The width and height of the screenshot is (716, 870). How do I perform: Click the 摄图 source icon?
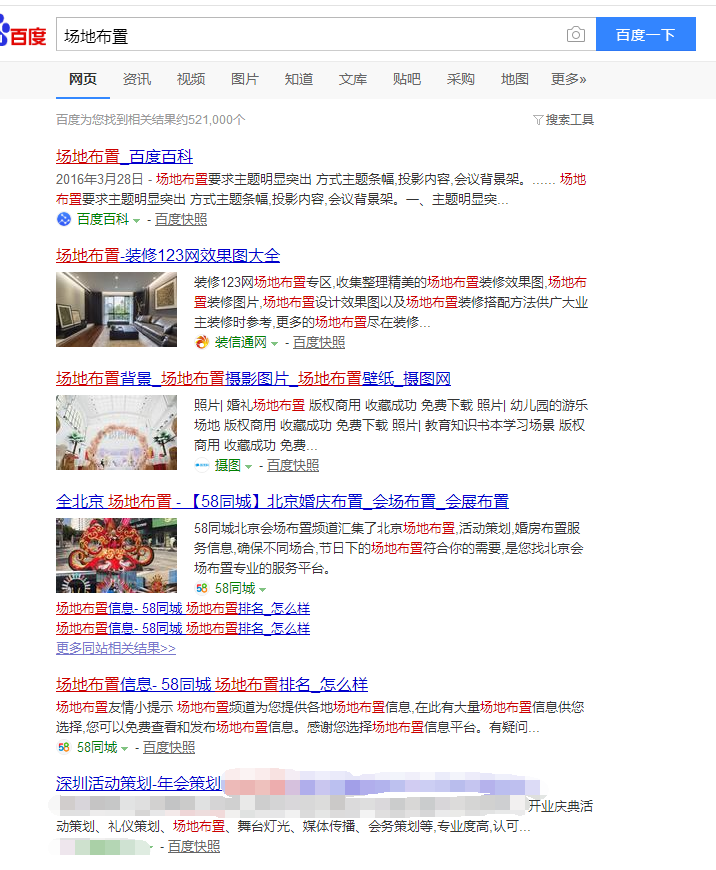201,466
